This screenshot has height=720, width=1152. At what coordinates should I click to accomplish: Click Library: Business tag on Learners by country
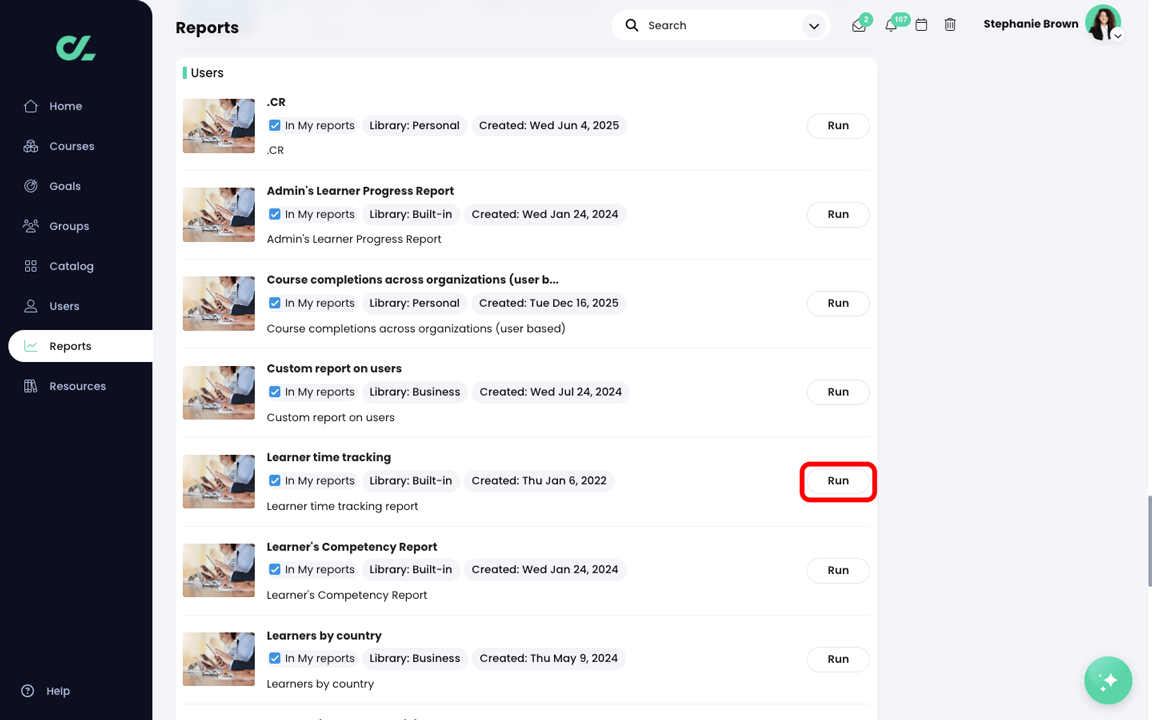click(414, 659)
